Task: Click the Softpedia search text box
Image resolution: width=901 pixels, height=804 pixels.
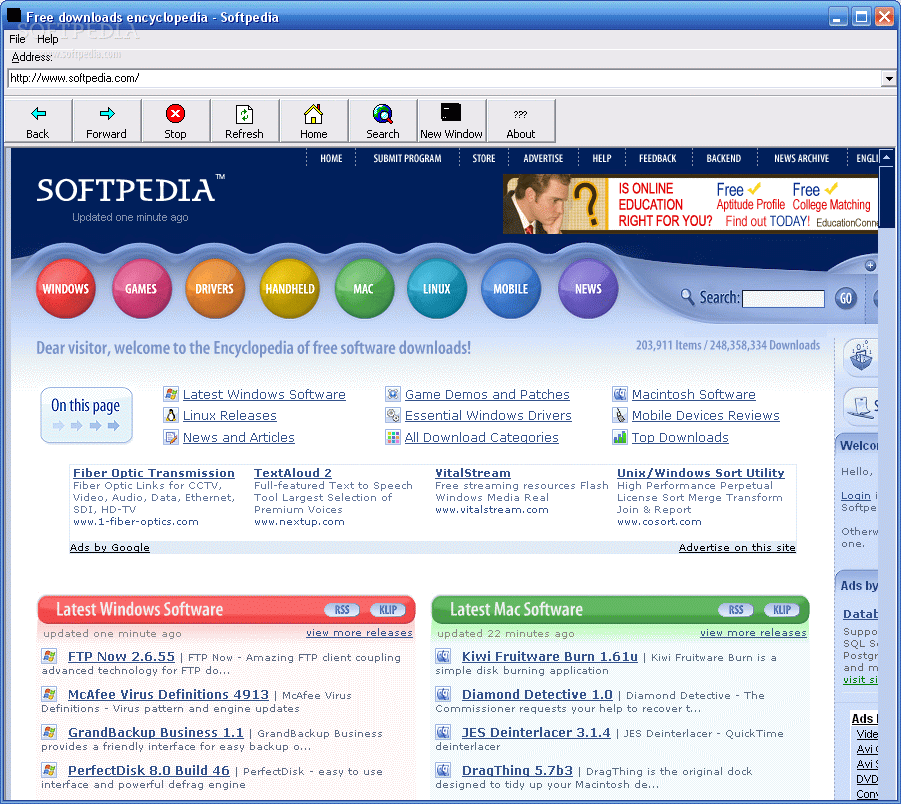Action: (x=783, y=299)
